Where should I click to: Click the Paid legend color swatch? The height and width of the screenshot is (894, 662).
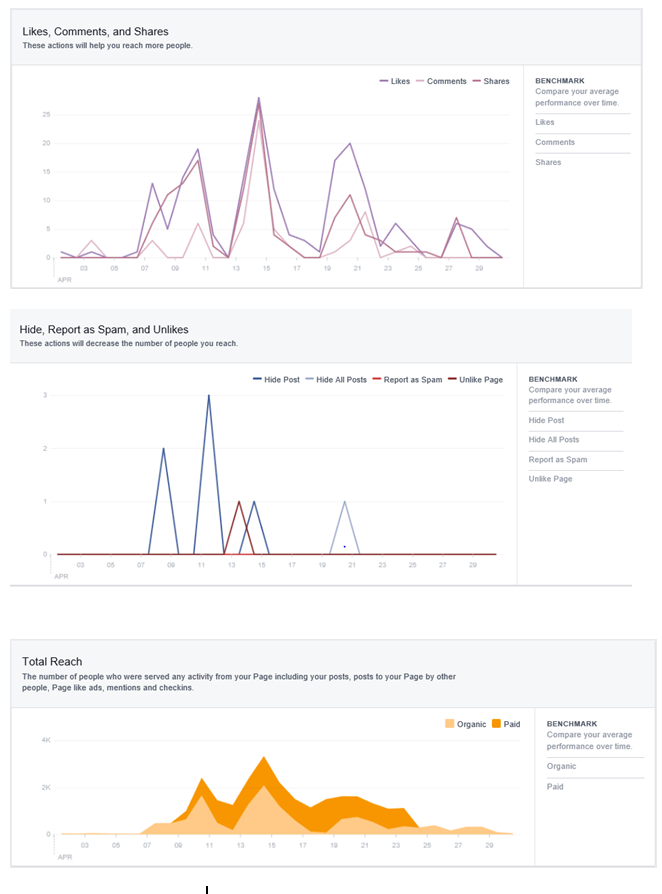(496, 724)
